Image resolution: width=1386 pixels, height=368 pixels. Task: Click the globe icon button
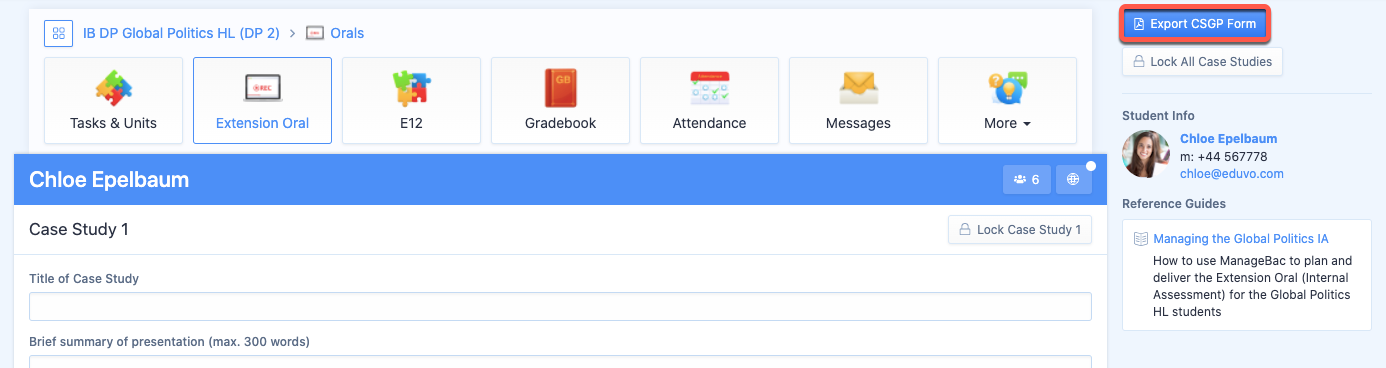1073,180
